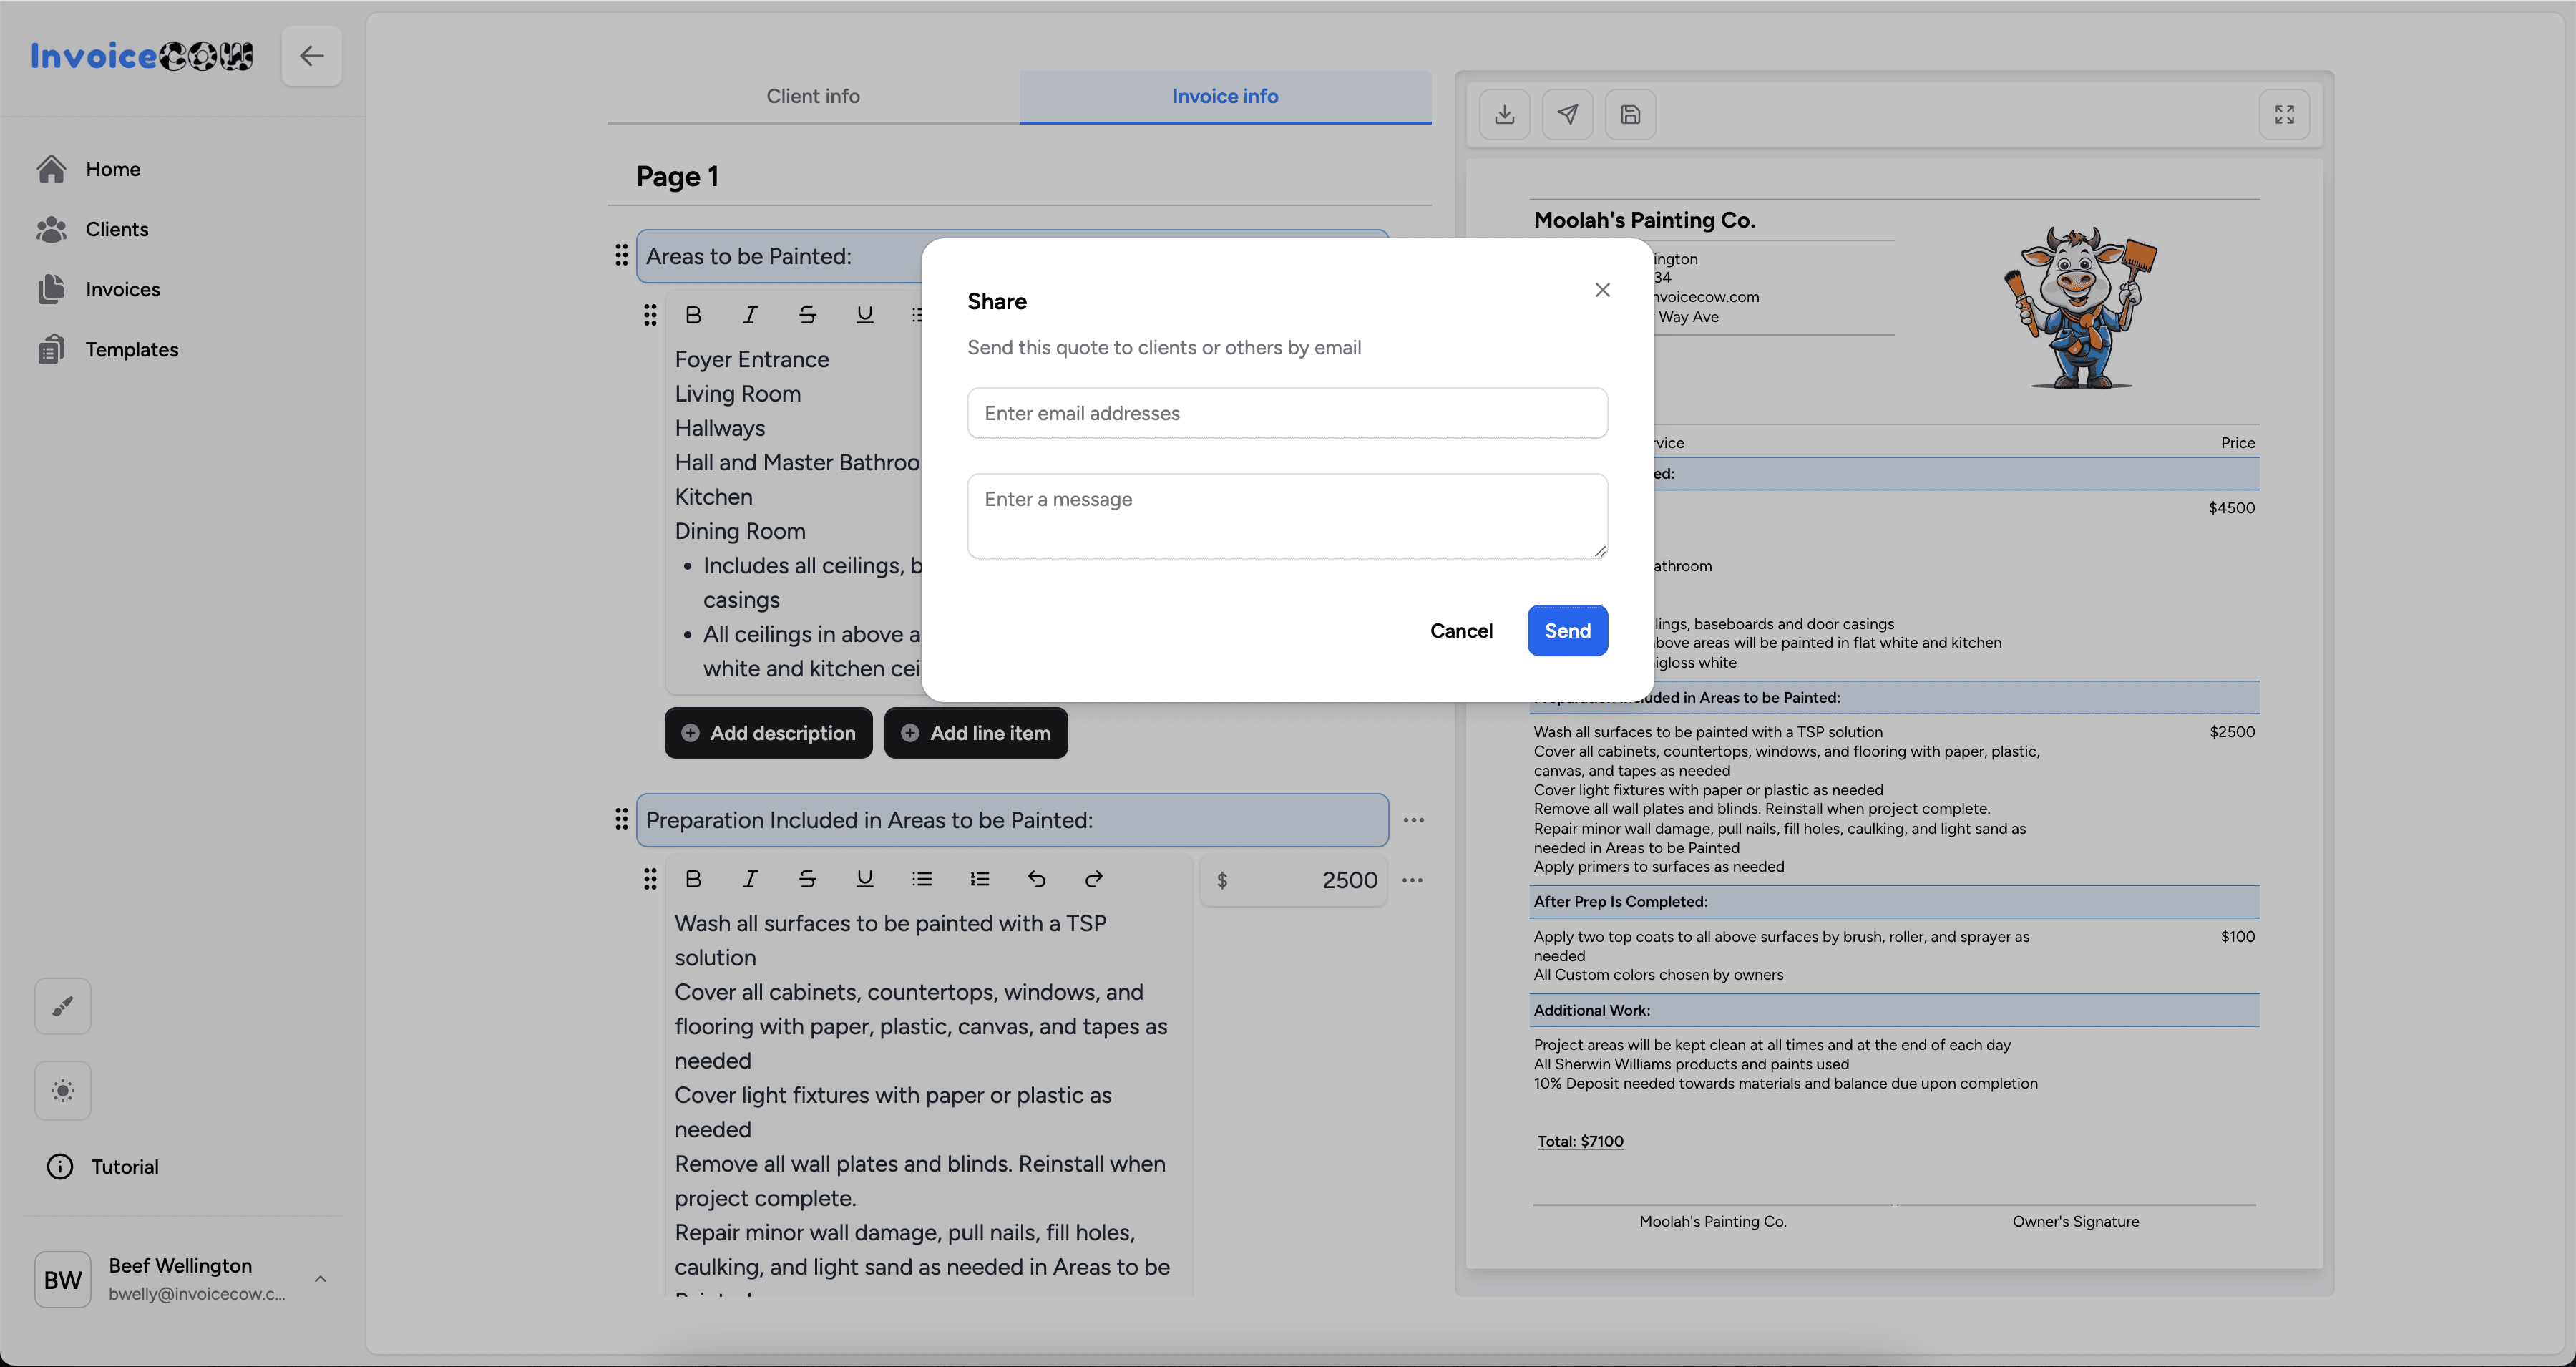
Task: Click Moolah's Painting Co. title in preview
Action: [1644, 220]
